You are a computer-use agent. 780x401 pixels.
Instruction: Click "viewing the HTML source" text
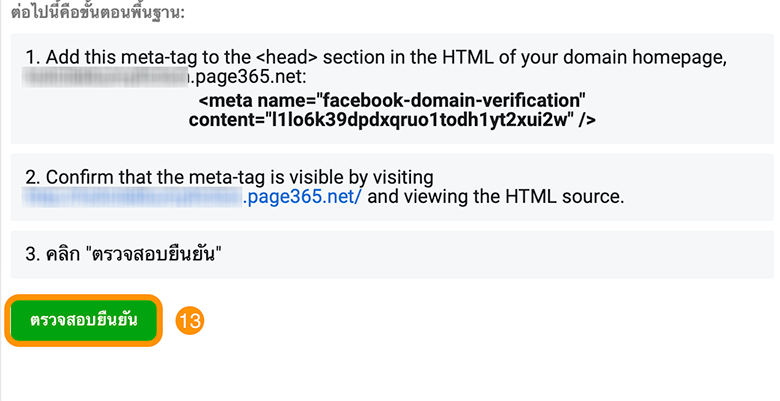(x=512, y=197)
